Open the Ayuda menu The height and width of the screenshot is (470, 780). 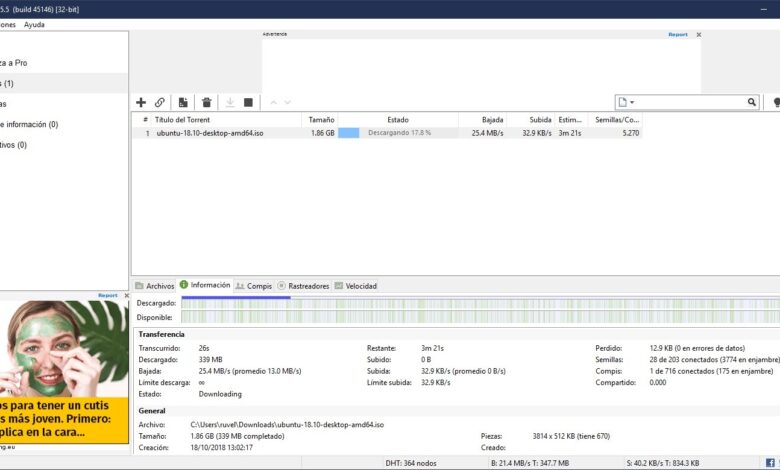(x=34, y=24)
